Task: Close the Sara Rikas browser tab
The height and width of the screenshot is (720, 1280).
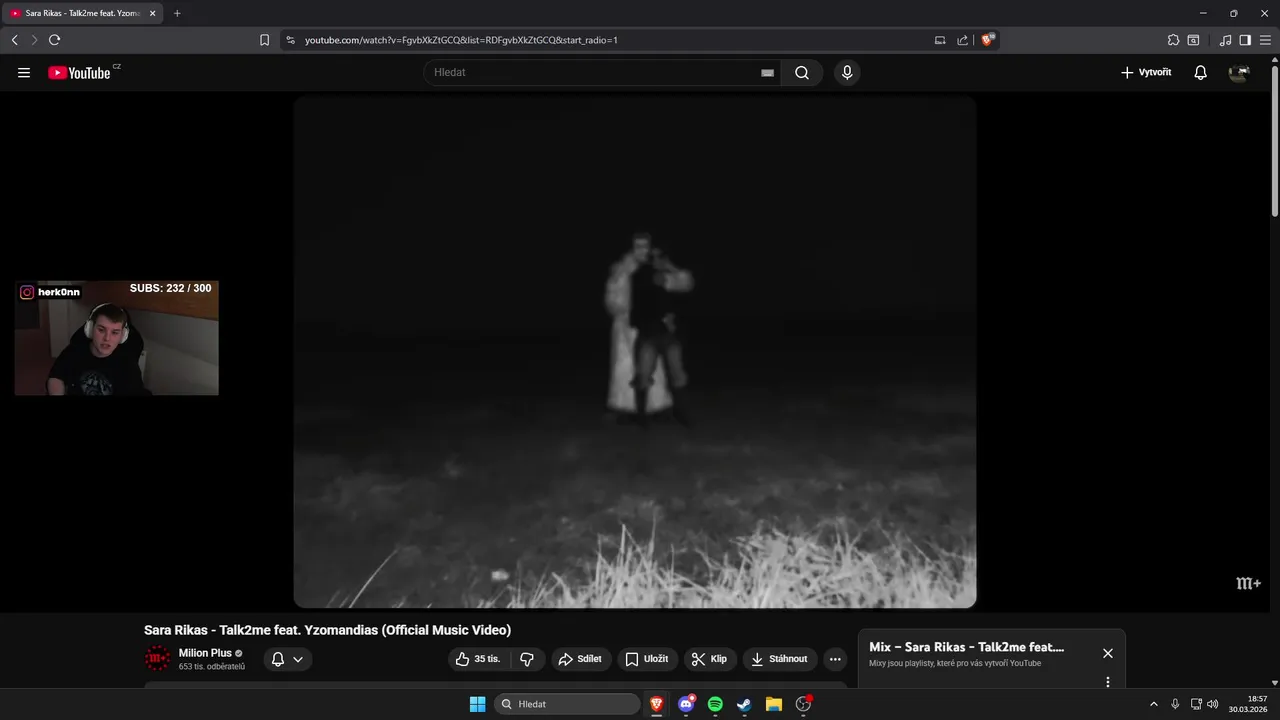Action: pyautogui.click(x=153, y=13)
